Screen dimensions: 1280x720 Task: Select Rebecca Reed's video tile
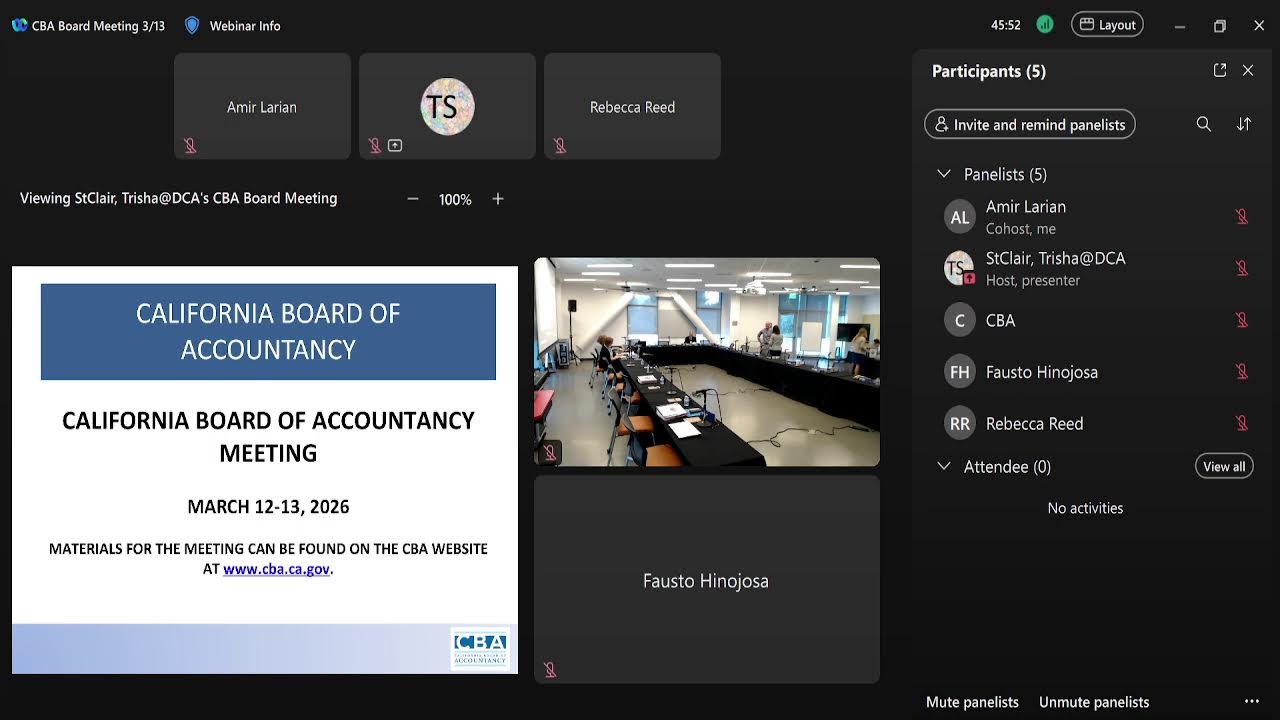pyautogui.click(x=632, y=106)
